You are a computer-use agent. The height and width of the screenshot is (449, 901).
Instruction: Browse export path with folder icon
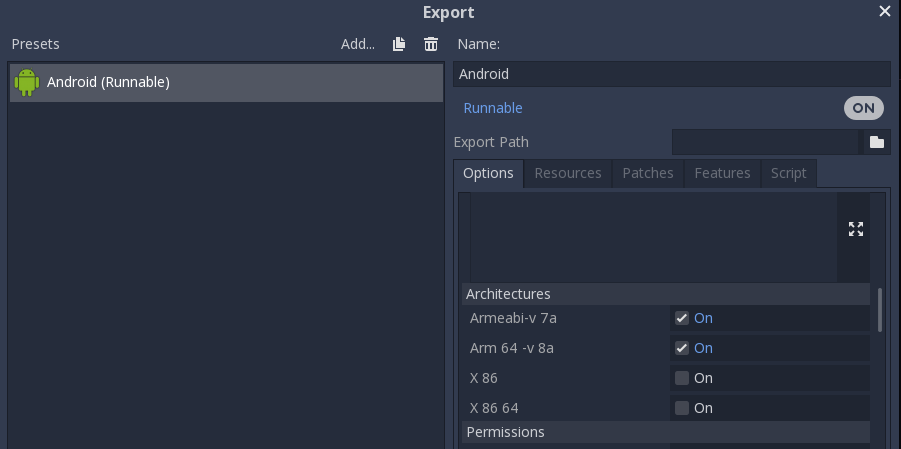[x=877, y=142]
